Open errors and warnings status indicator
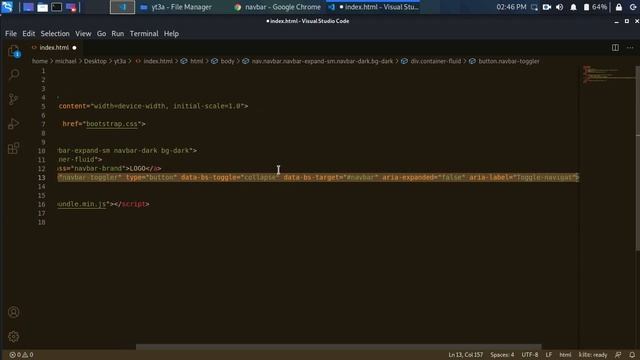The height and width of the screenshot is (360, 640). click(22, 355)
